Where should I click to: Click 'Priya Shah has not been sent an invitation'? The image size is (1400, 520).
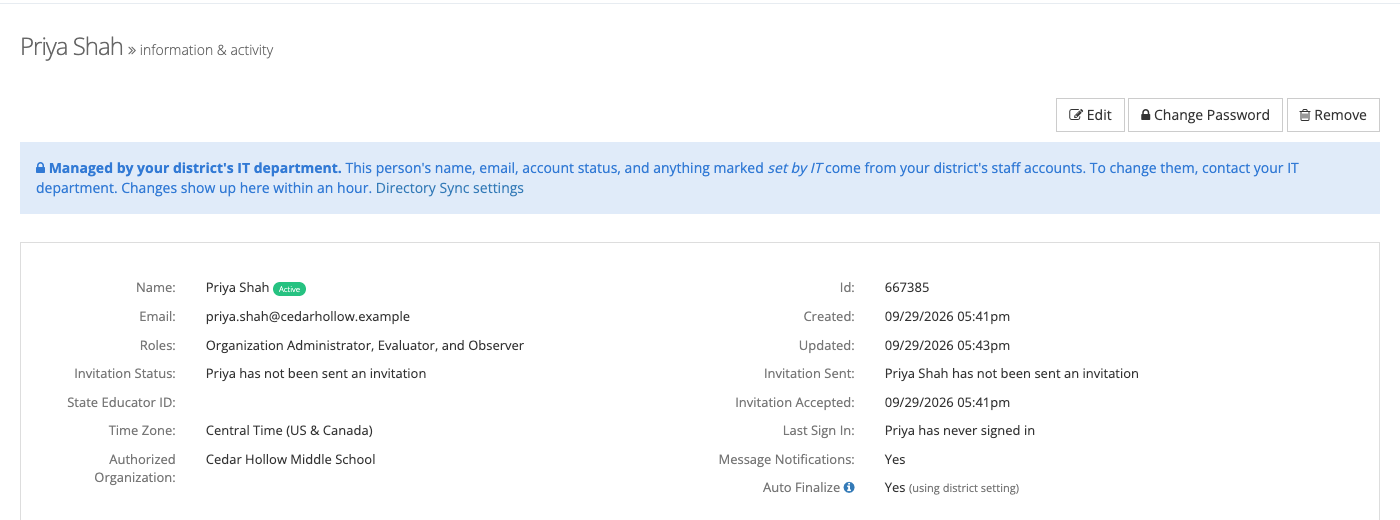[1012, 373]
